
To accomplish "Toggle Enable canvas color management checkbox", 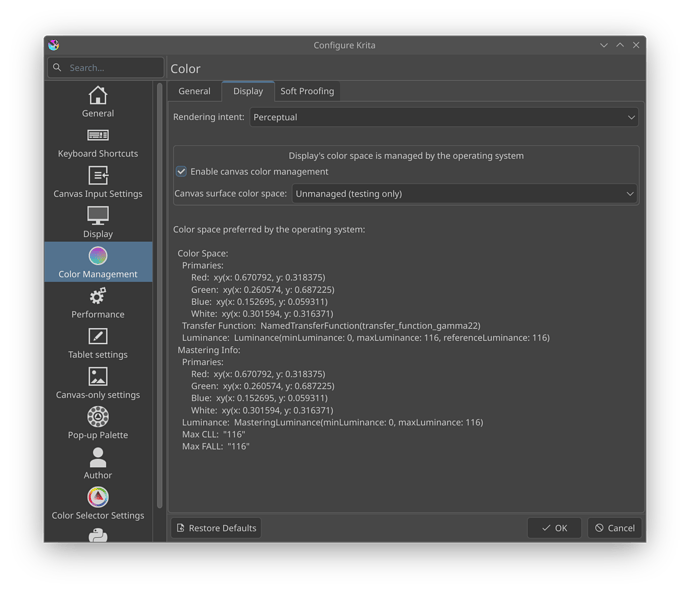I will [181, 172].
